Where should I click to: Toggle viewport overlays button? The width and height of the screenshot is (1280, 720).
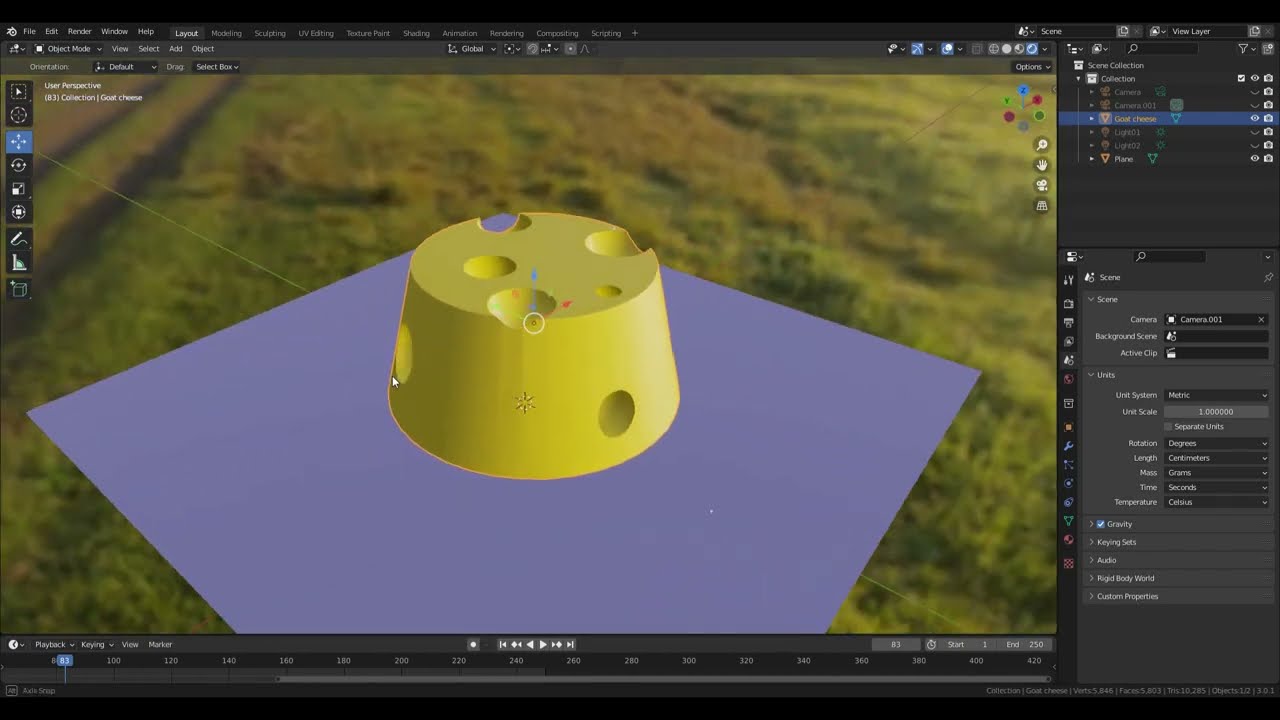947,49
